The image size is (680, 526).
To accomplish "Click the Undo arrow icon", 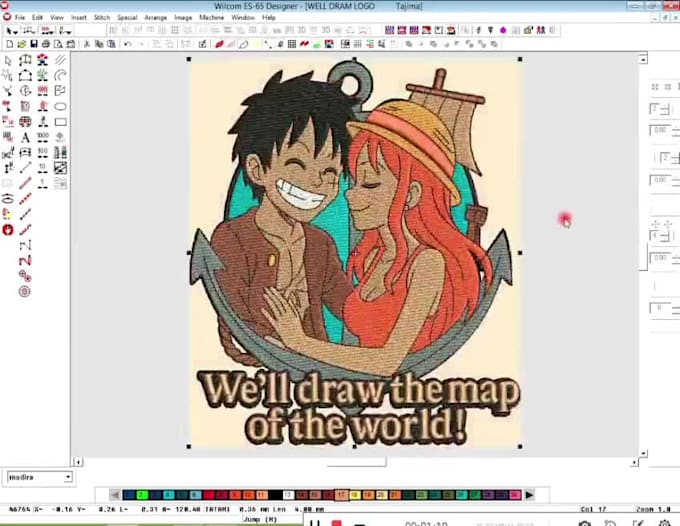I will coord(128,44).
